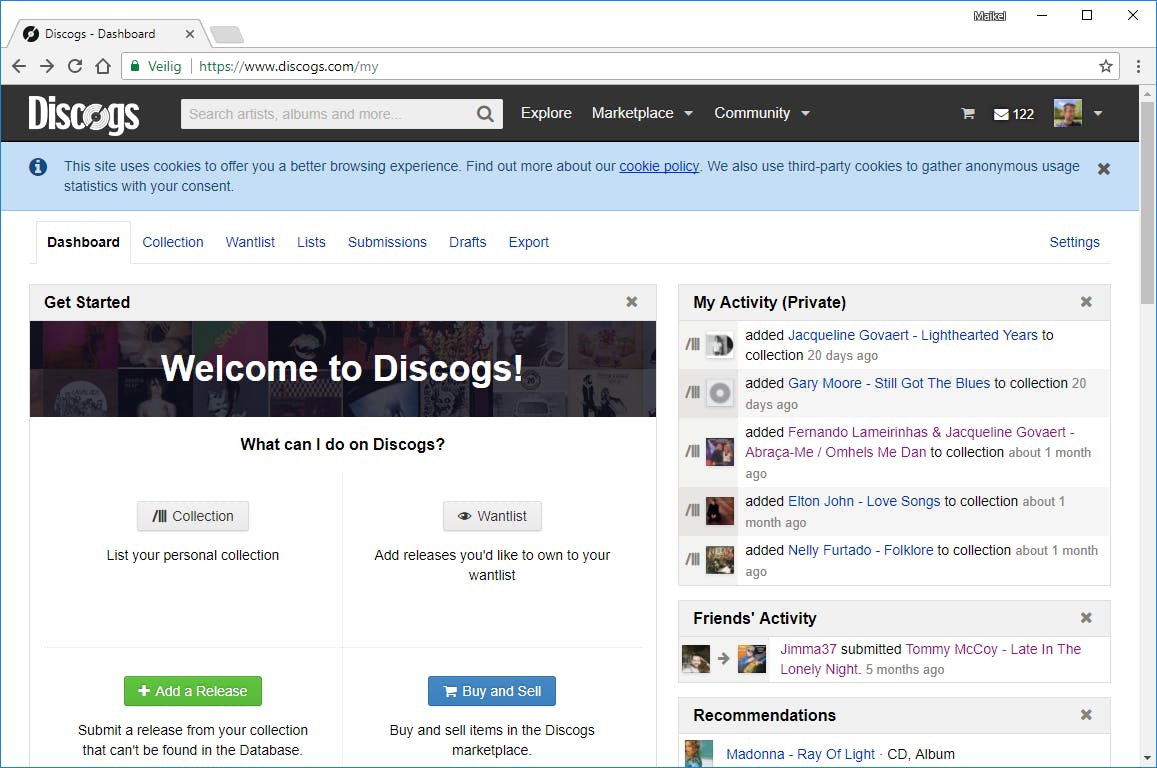Open Jacqueline Govaert - Lighthearted Years link

[913, 335]
